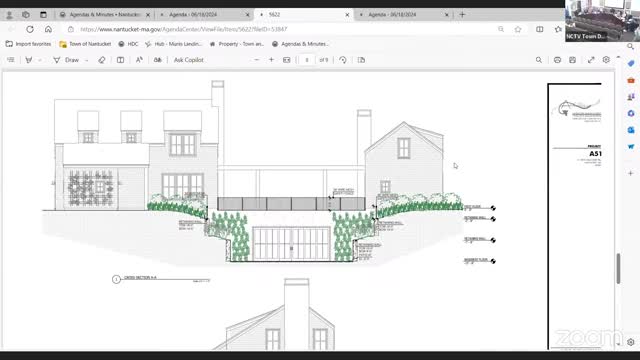The image size is (640, 360).
Task: Zoom out the PDF
Action: (x=257, y=60)
